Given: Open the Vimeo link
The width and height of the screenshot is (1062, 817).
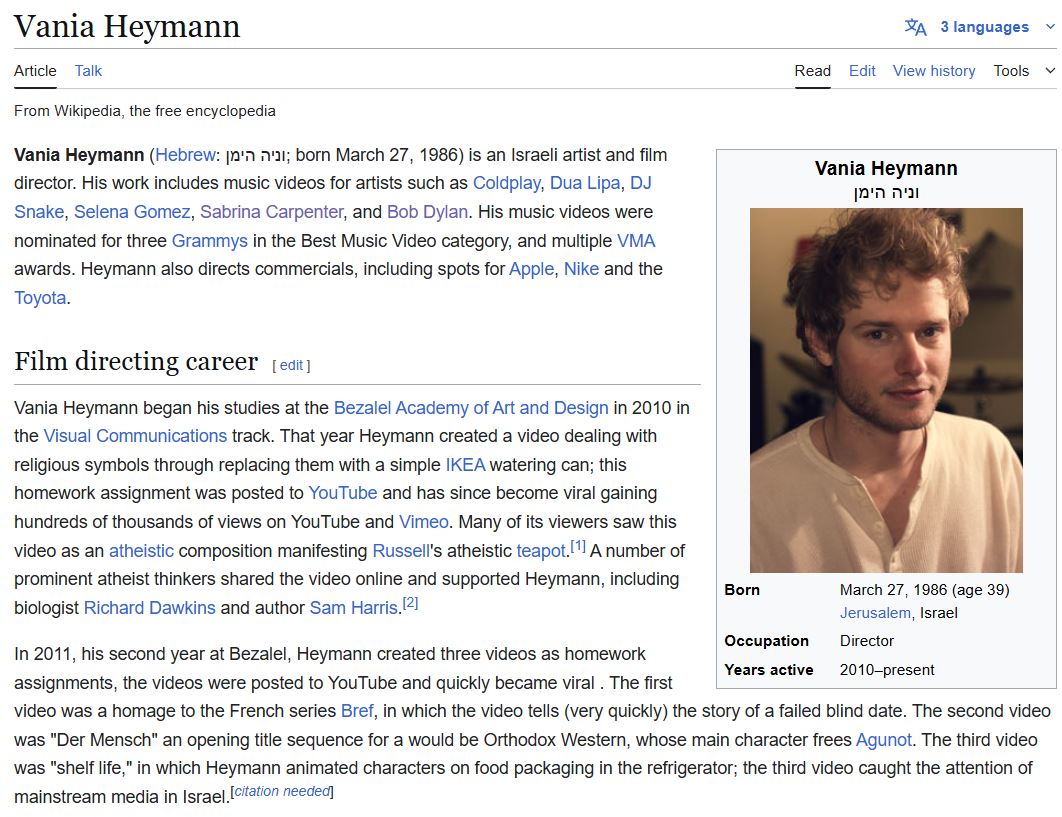Looking at the screenshot, I should coord(423,522).
